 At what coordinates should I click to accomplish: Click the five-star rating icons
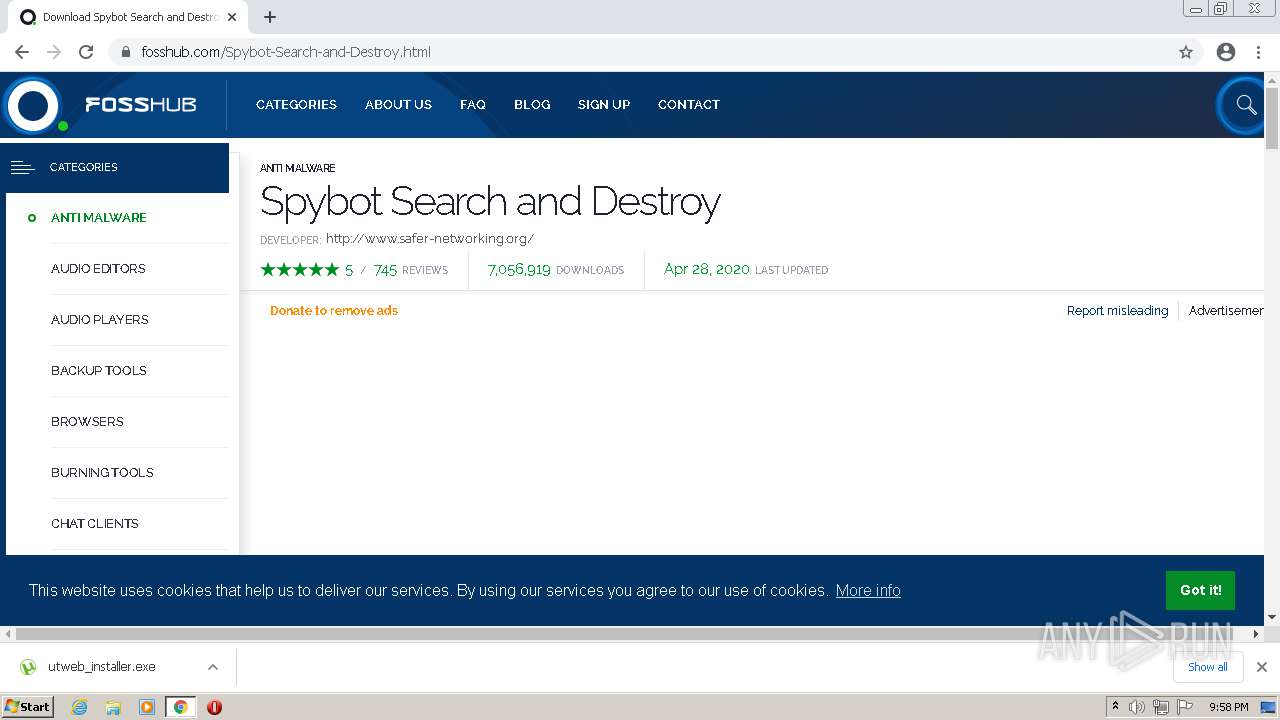tap(300, 269)
